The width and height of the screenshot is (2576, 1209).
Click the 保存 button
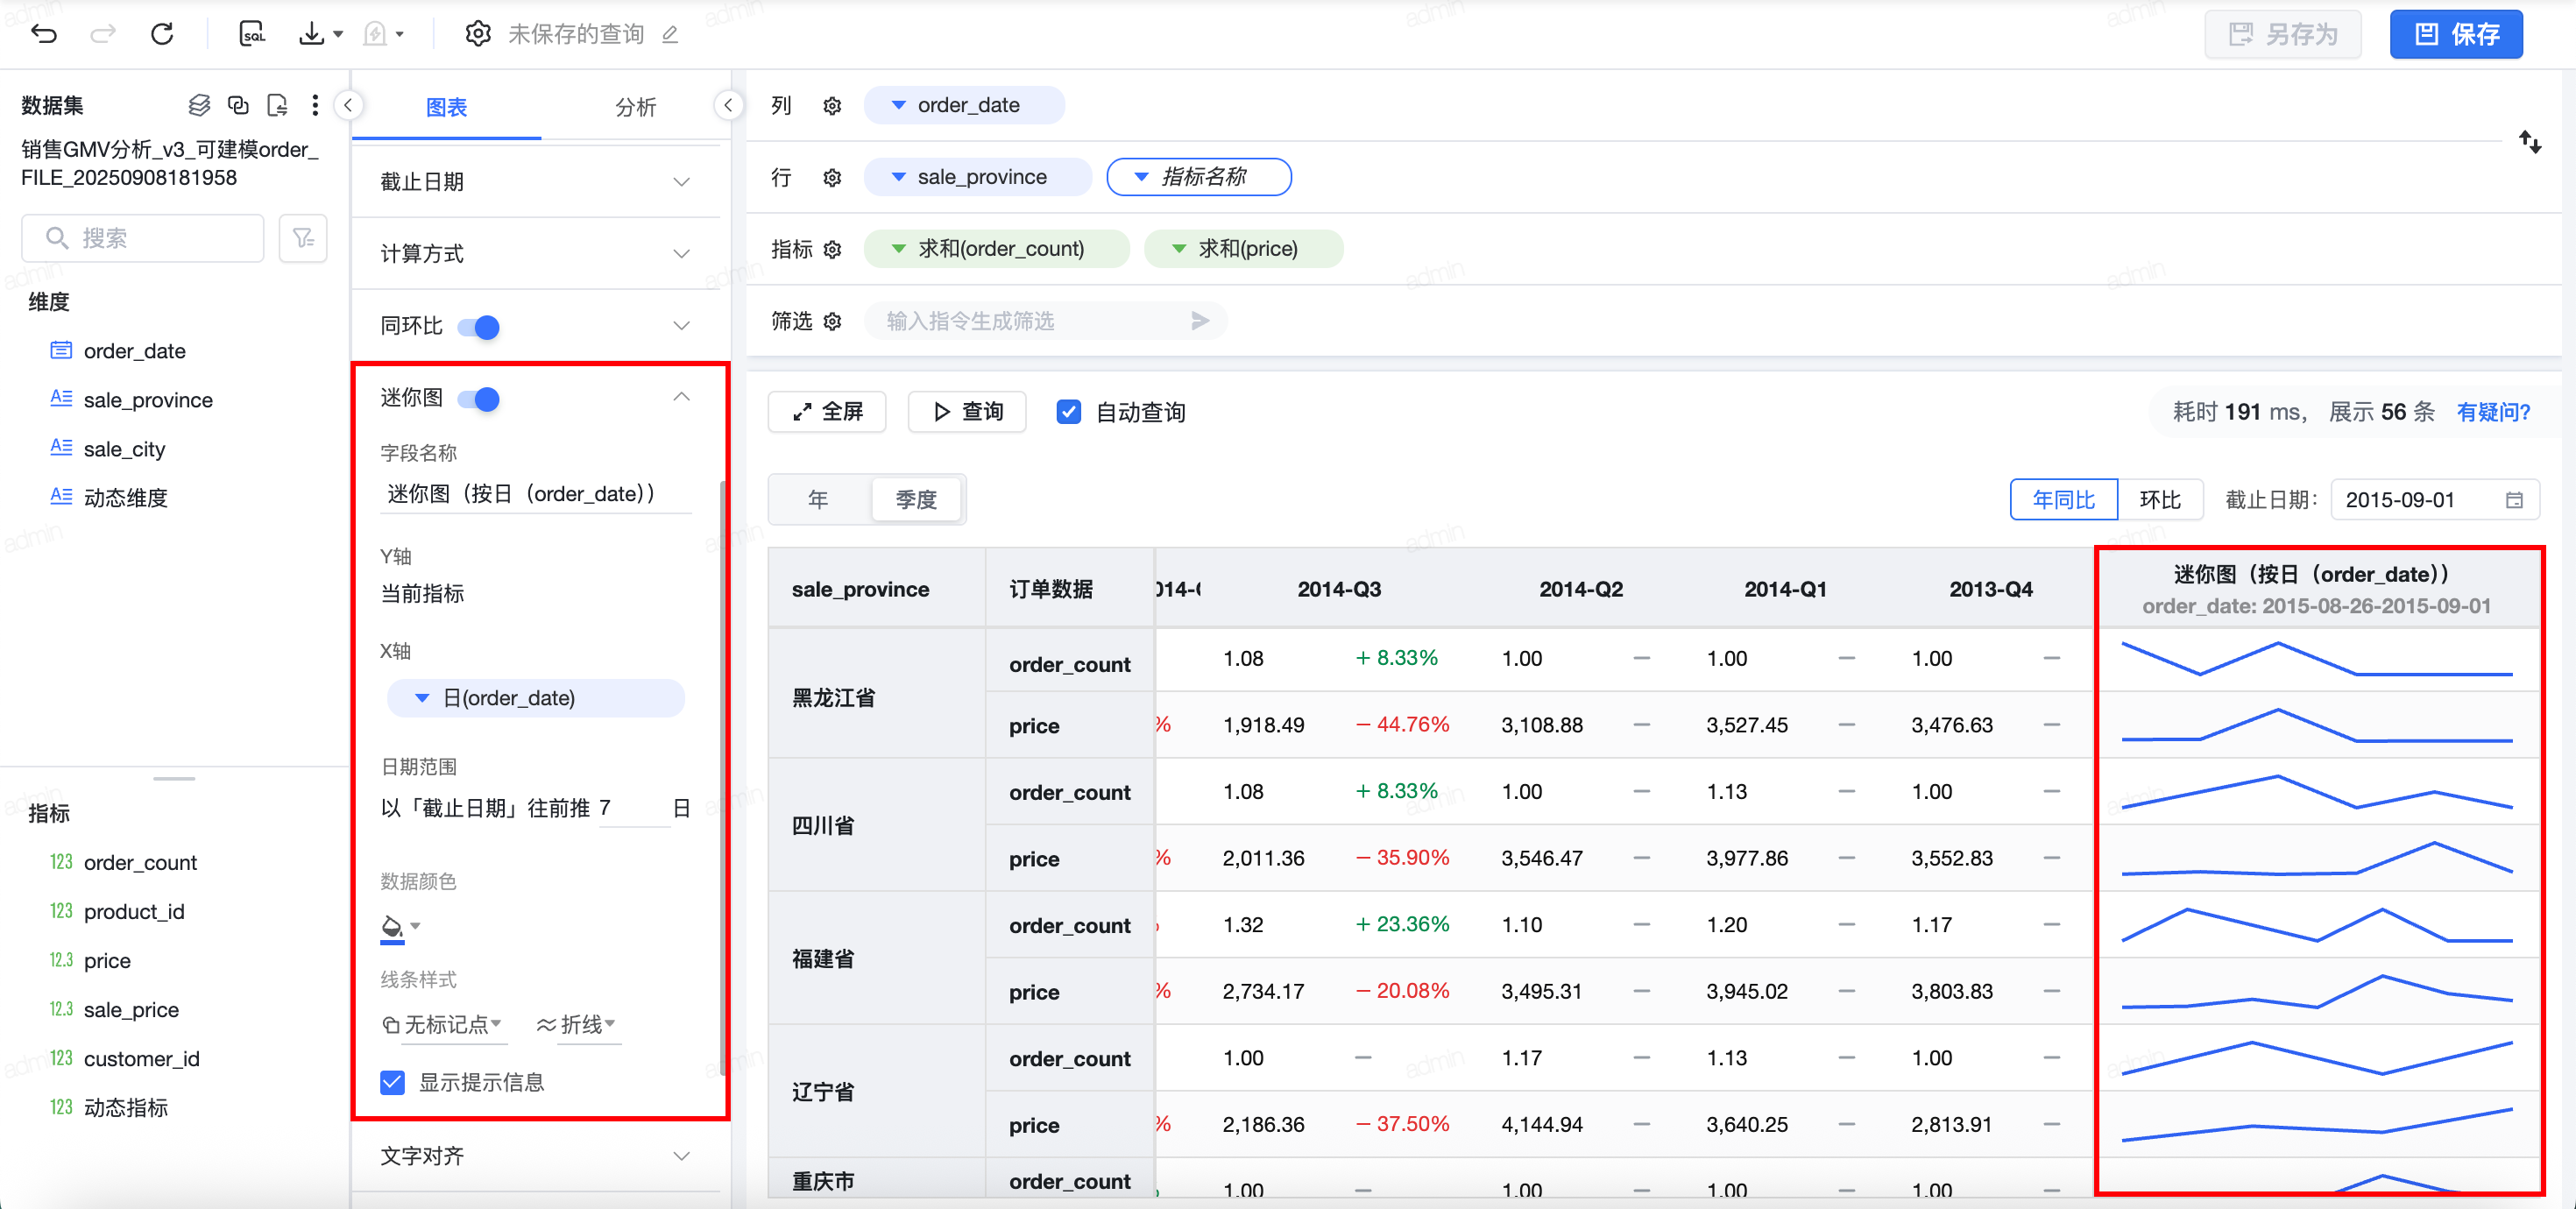pos(2455,34)
